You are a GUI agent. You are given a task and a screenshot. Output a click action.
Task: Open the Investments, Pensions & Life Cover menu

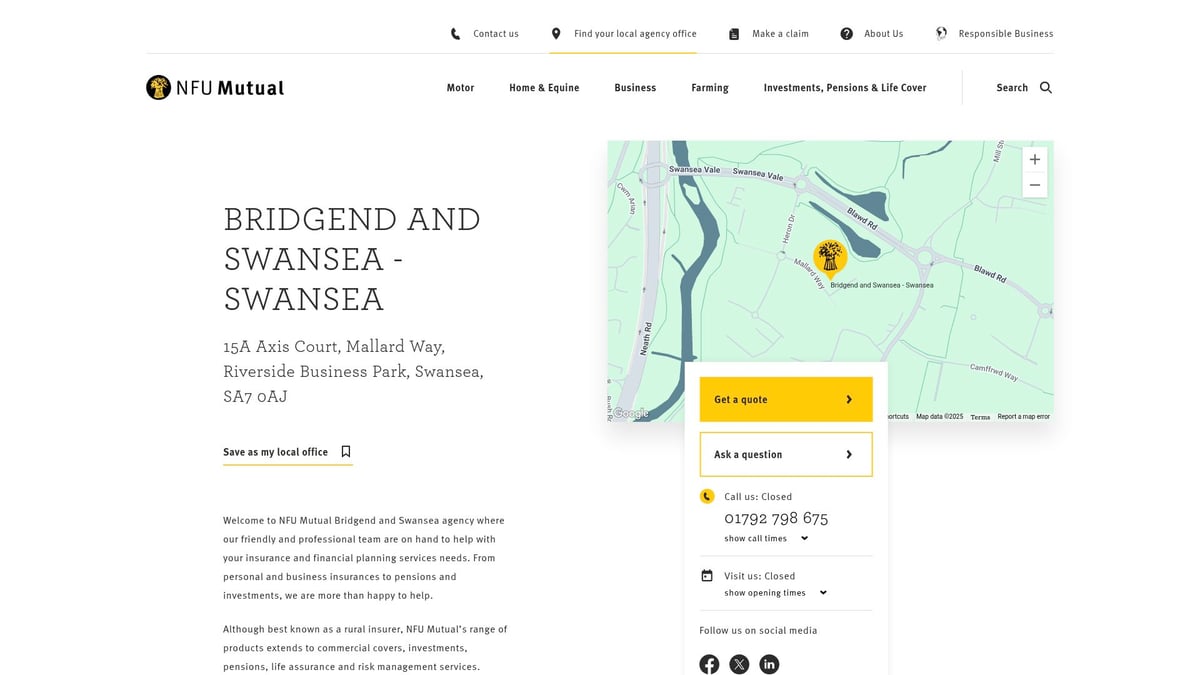click(844, 87)
